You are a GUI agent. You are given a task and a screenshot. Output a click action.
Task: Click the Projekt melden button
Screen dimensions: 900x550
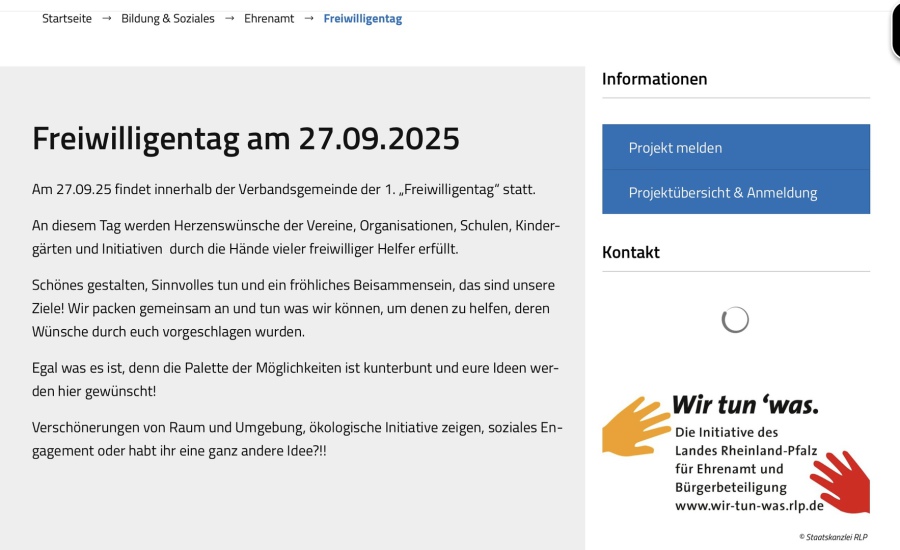point(735,148)
